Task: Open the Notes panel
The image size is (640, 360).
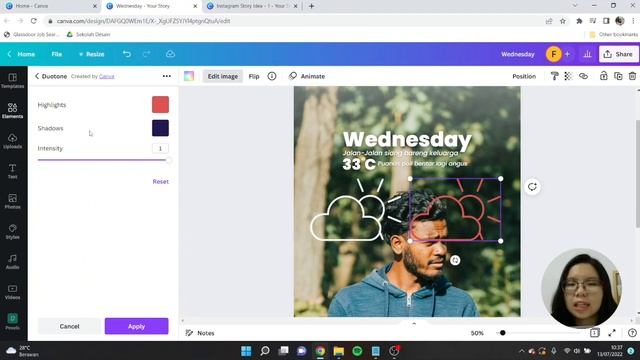Action: [200, 333]
